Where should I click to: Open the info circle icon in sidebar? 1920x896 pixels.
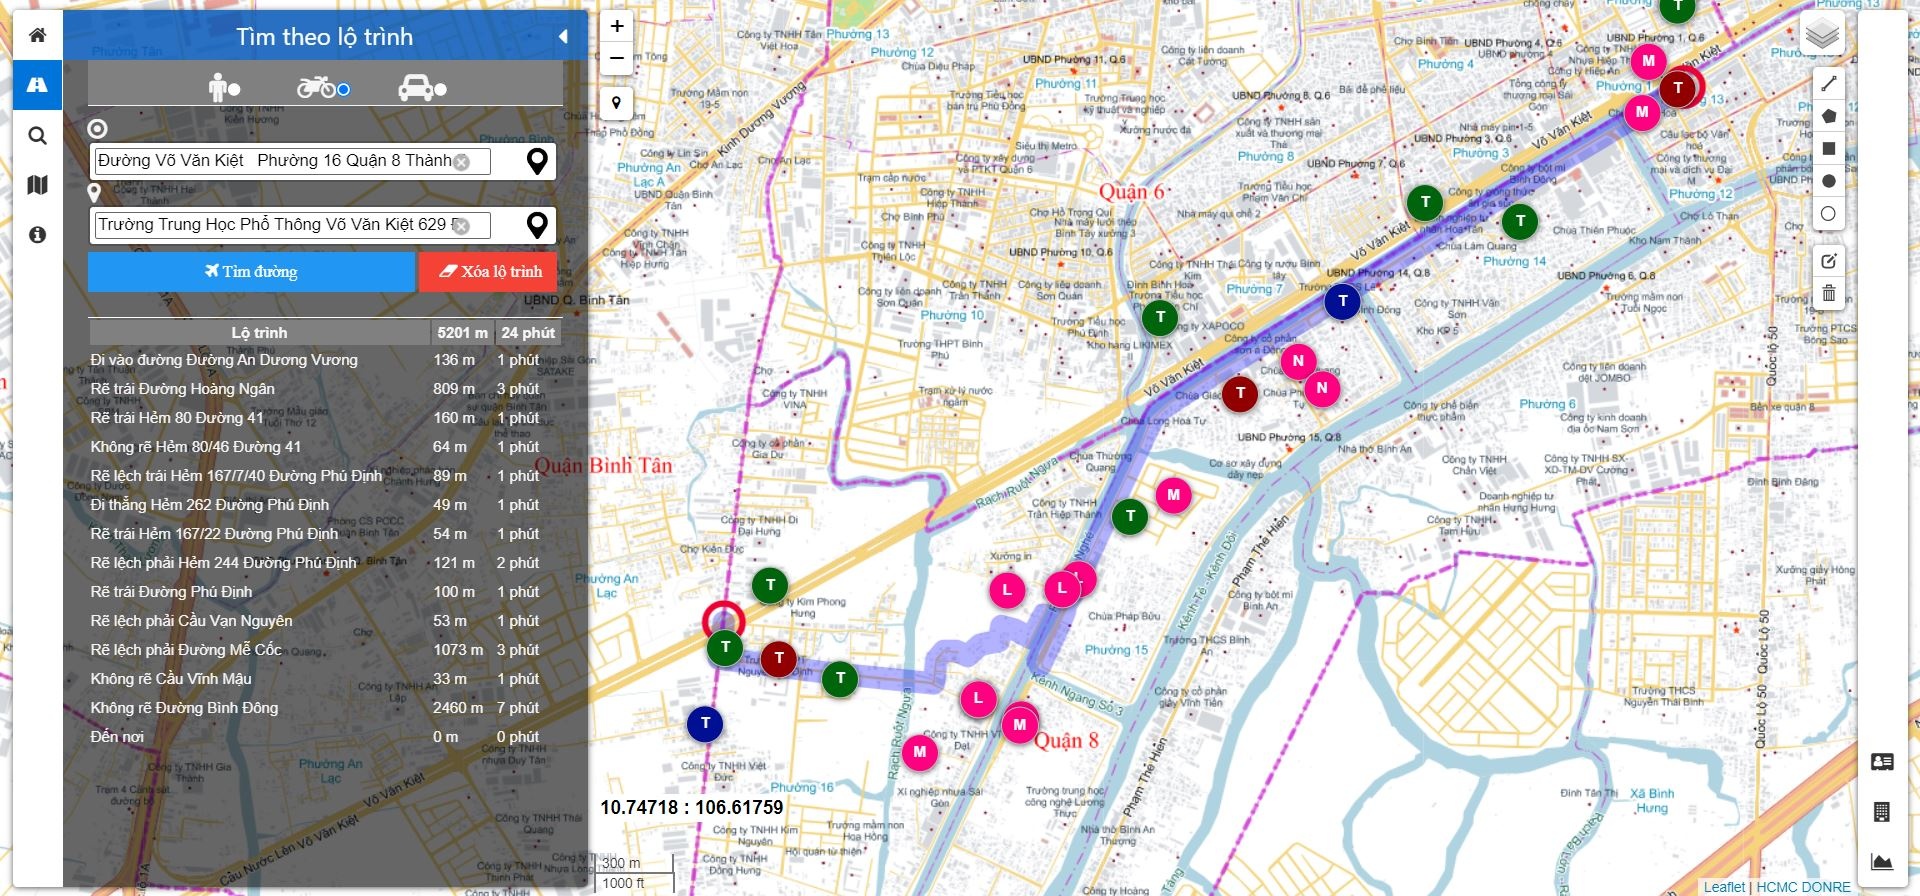37,235
